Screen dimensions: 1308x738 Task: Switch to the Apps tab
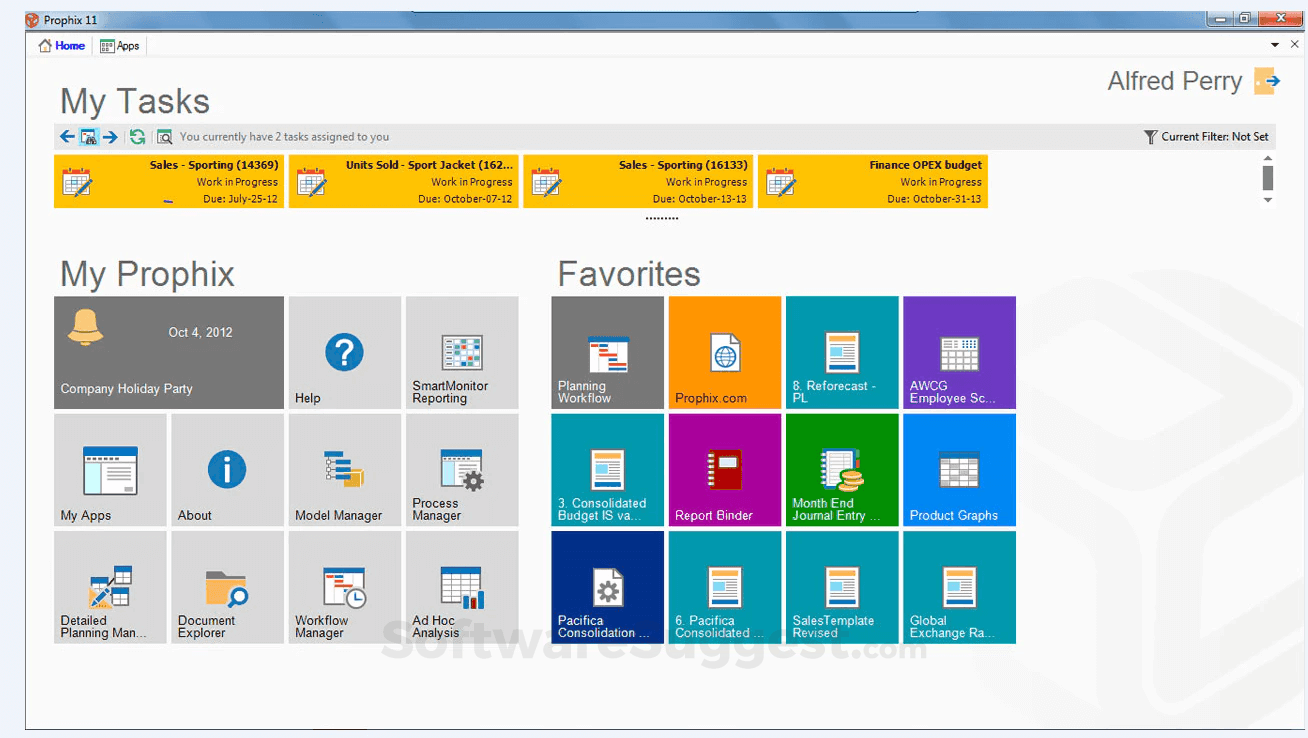click(x=119, y=44)
